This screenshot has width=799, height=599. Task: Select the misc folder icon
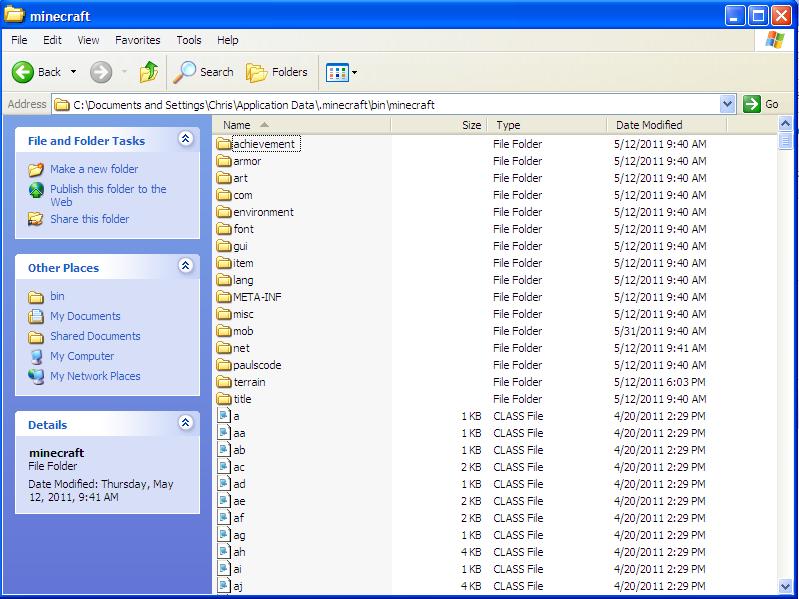(x=224, y=314)
